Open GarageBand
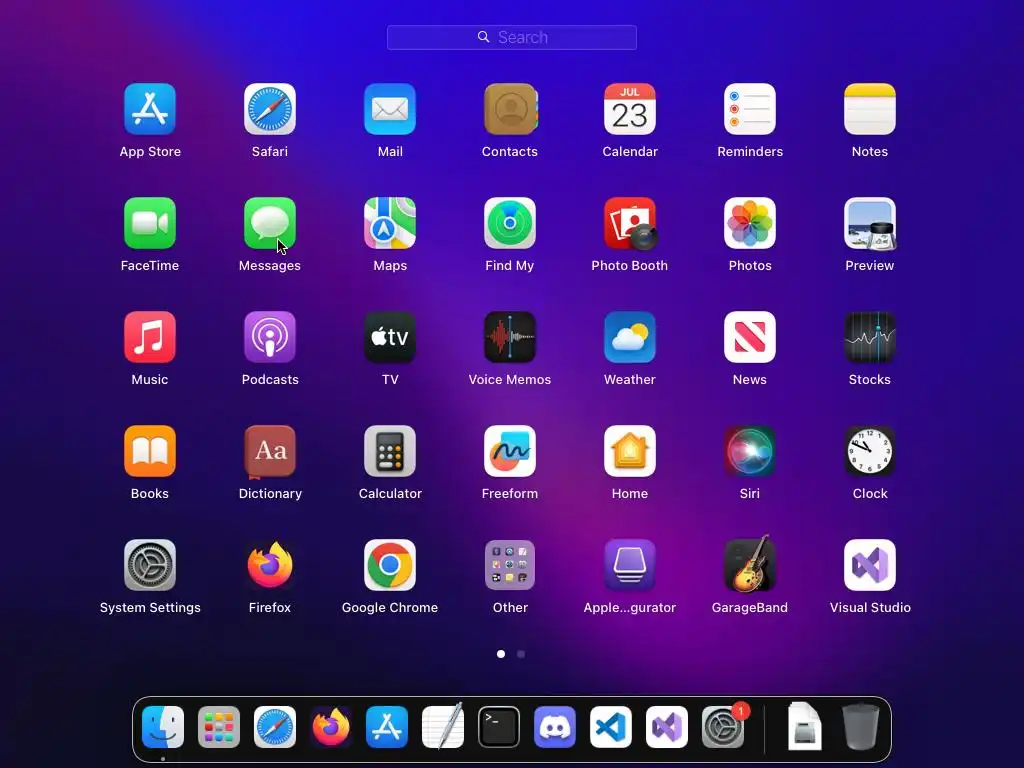Screen dimensions: 1024x768 (x=750, y=564)
